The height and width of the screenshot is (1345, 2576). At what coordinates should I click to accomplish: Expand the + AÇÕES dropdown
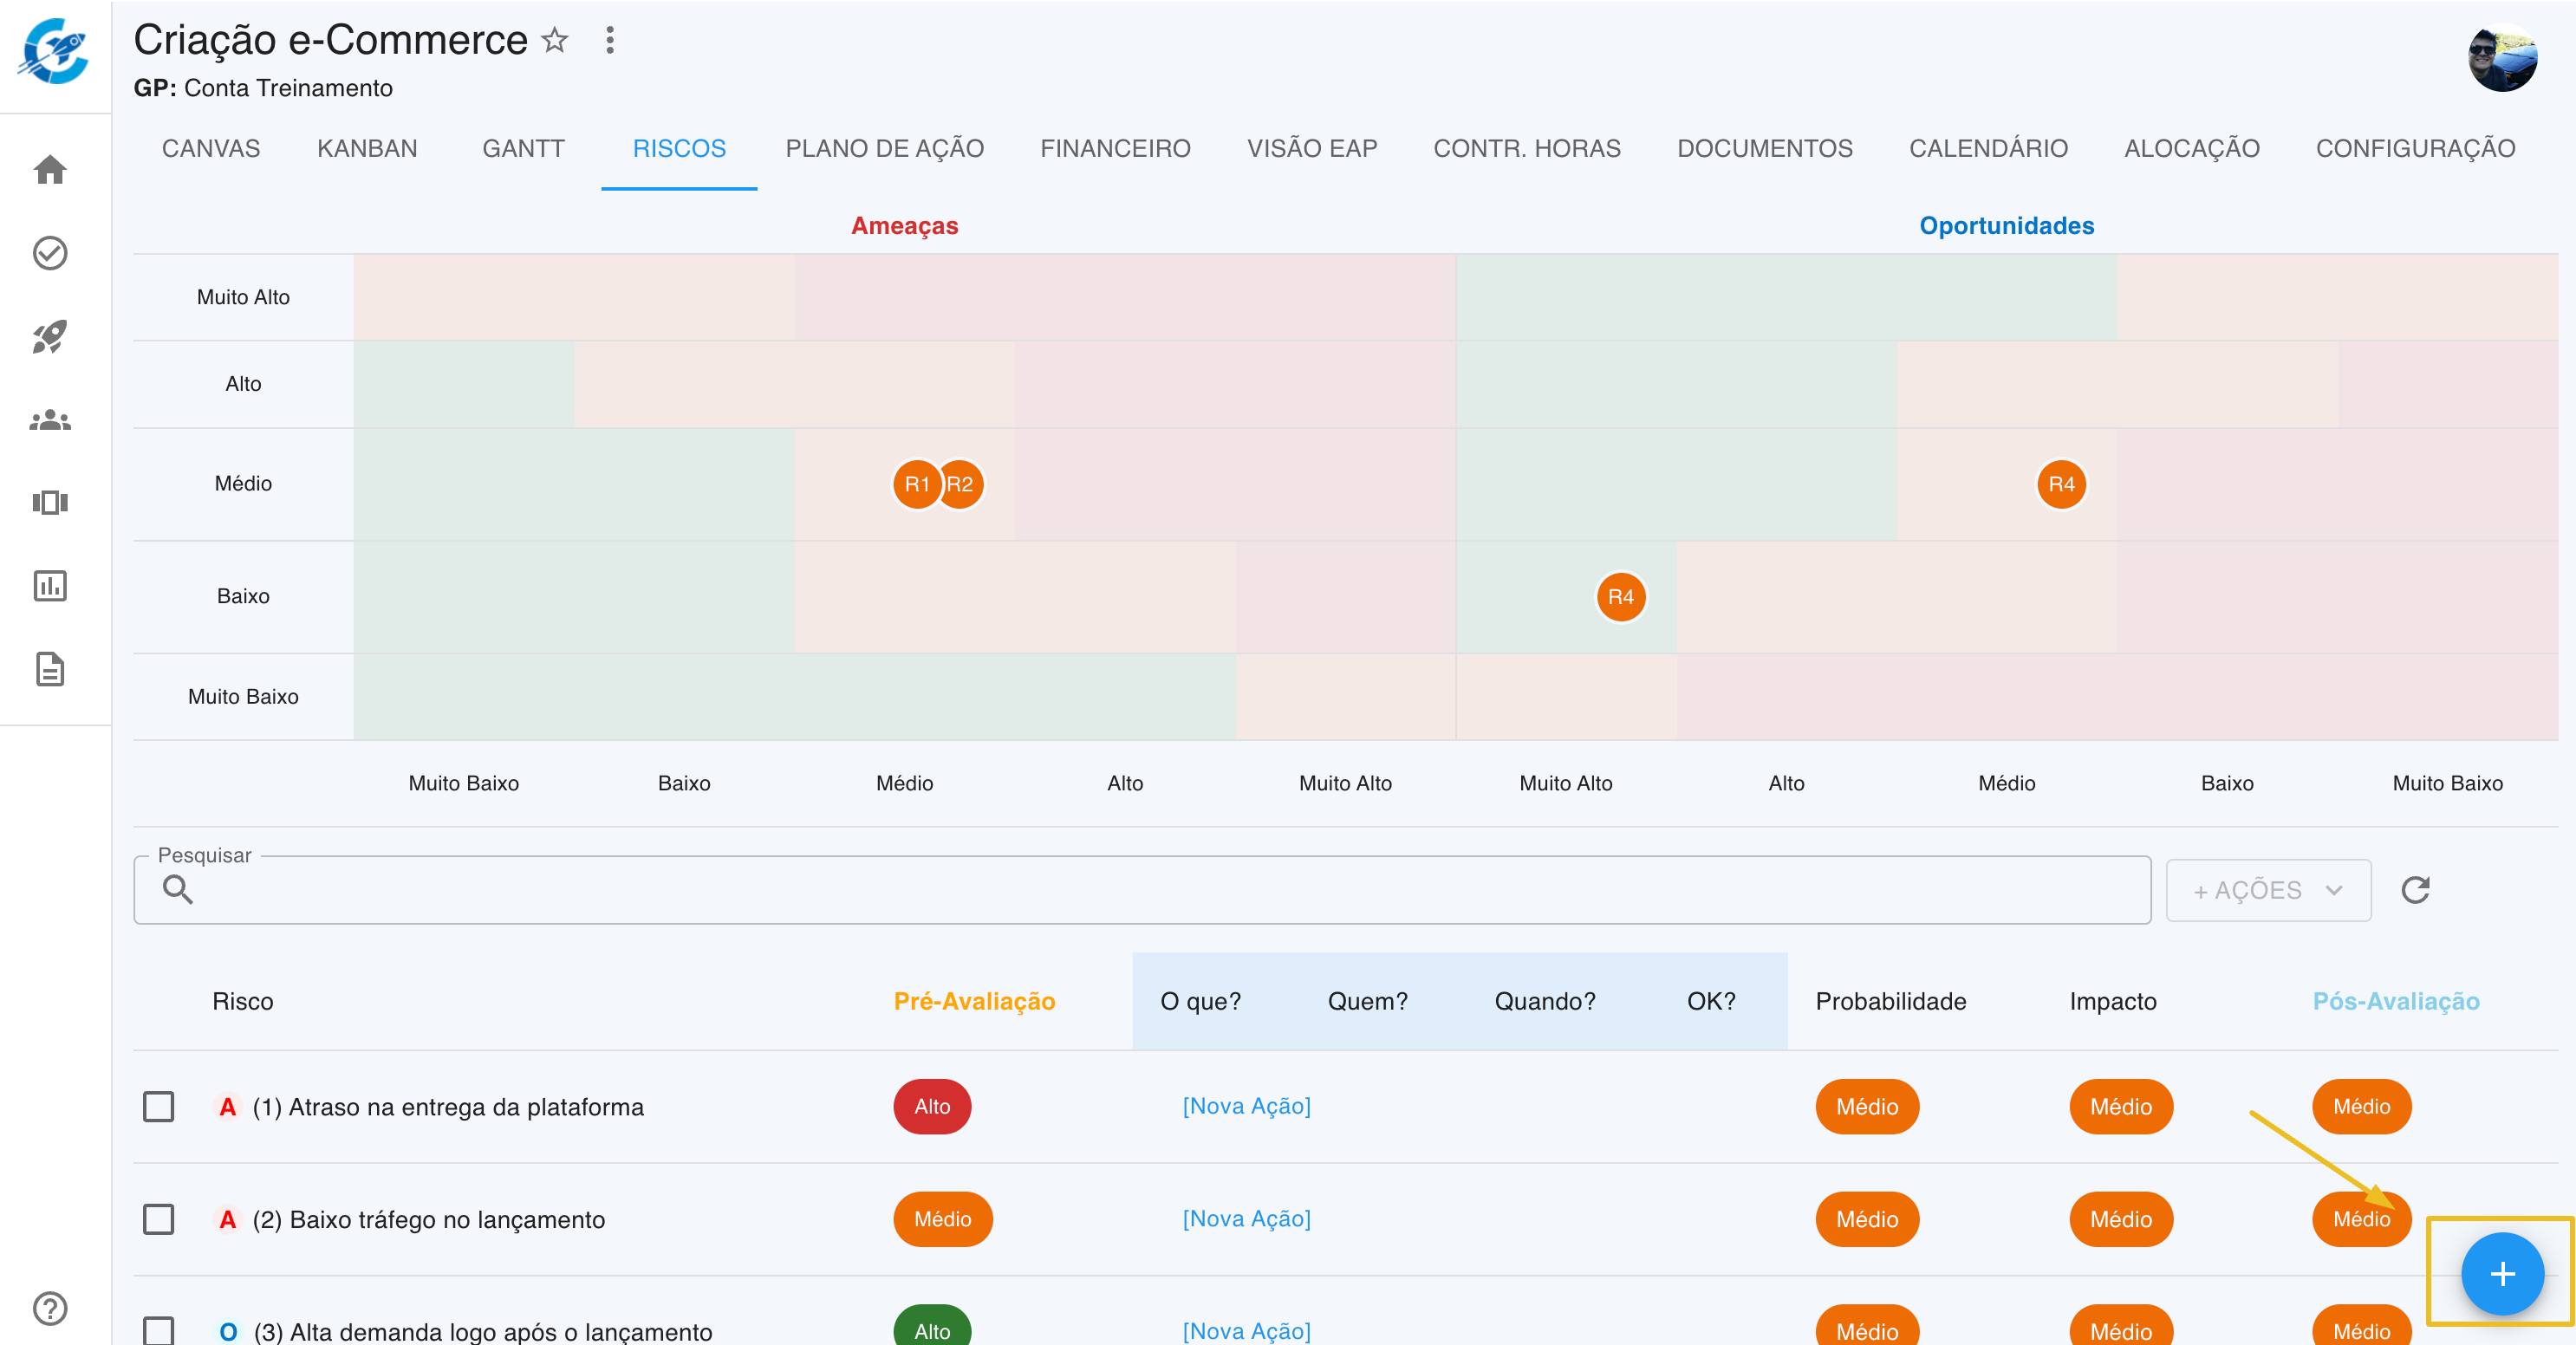(x=2267, y=889)
